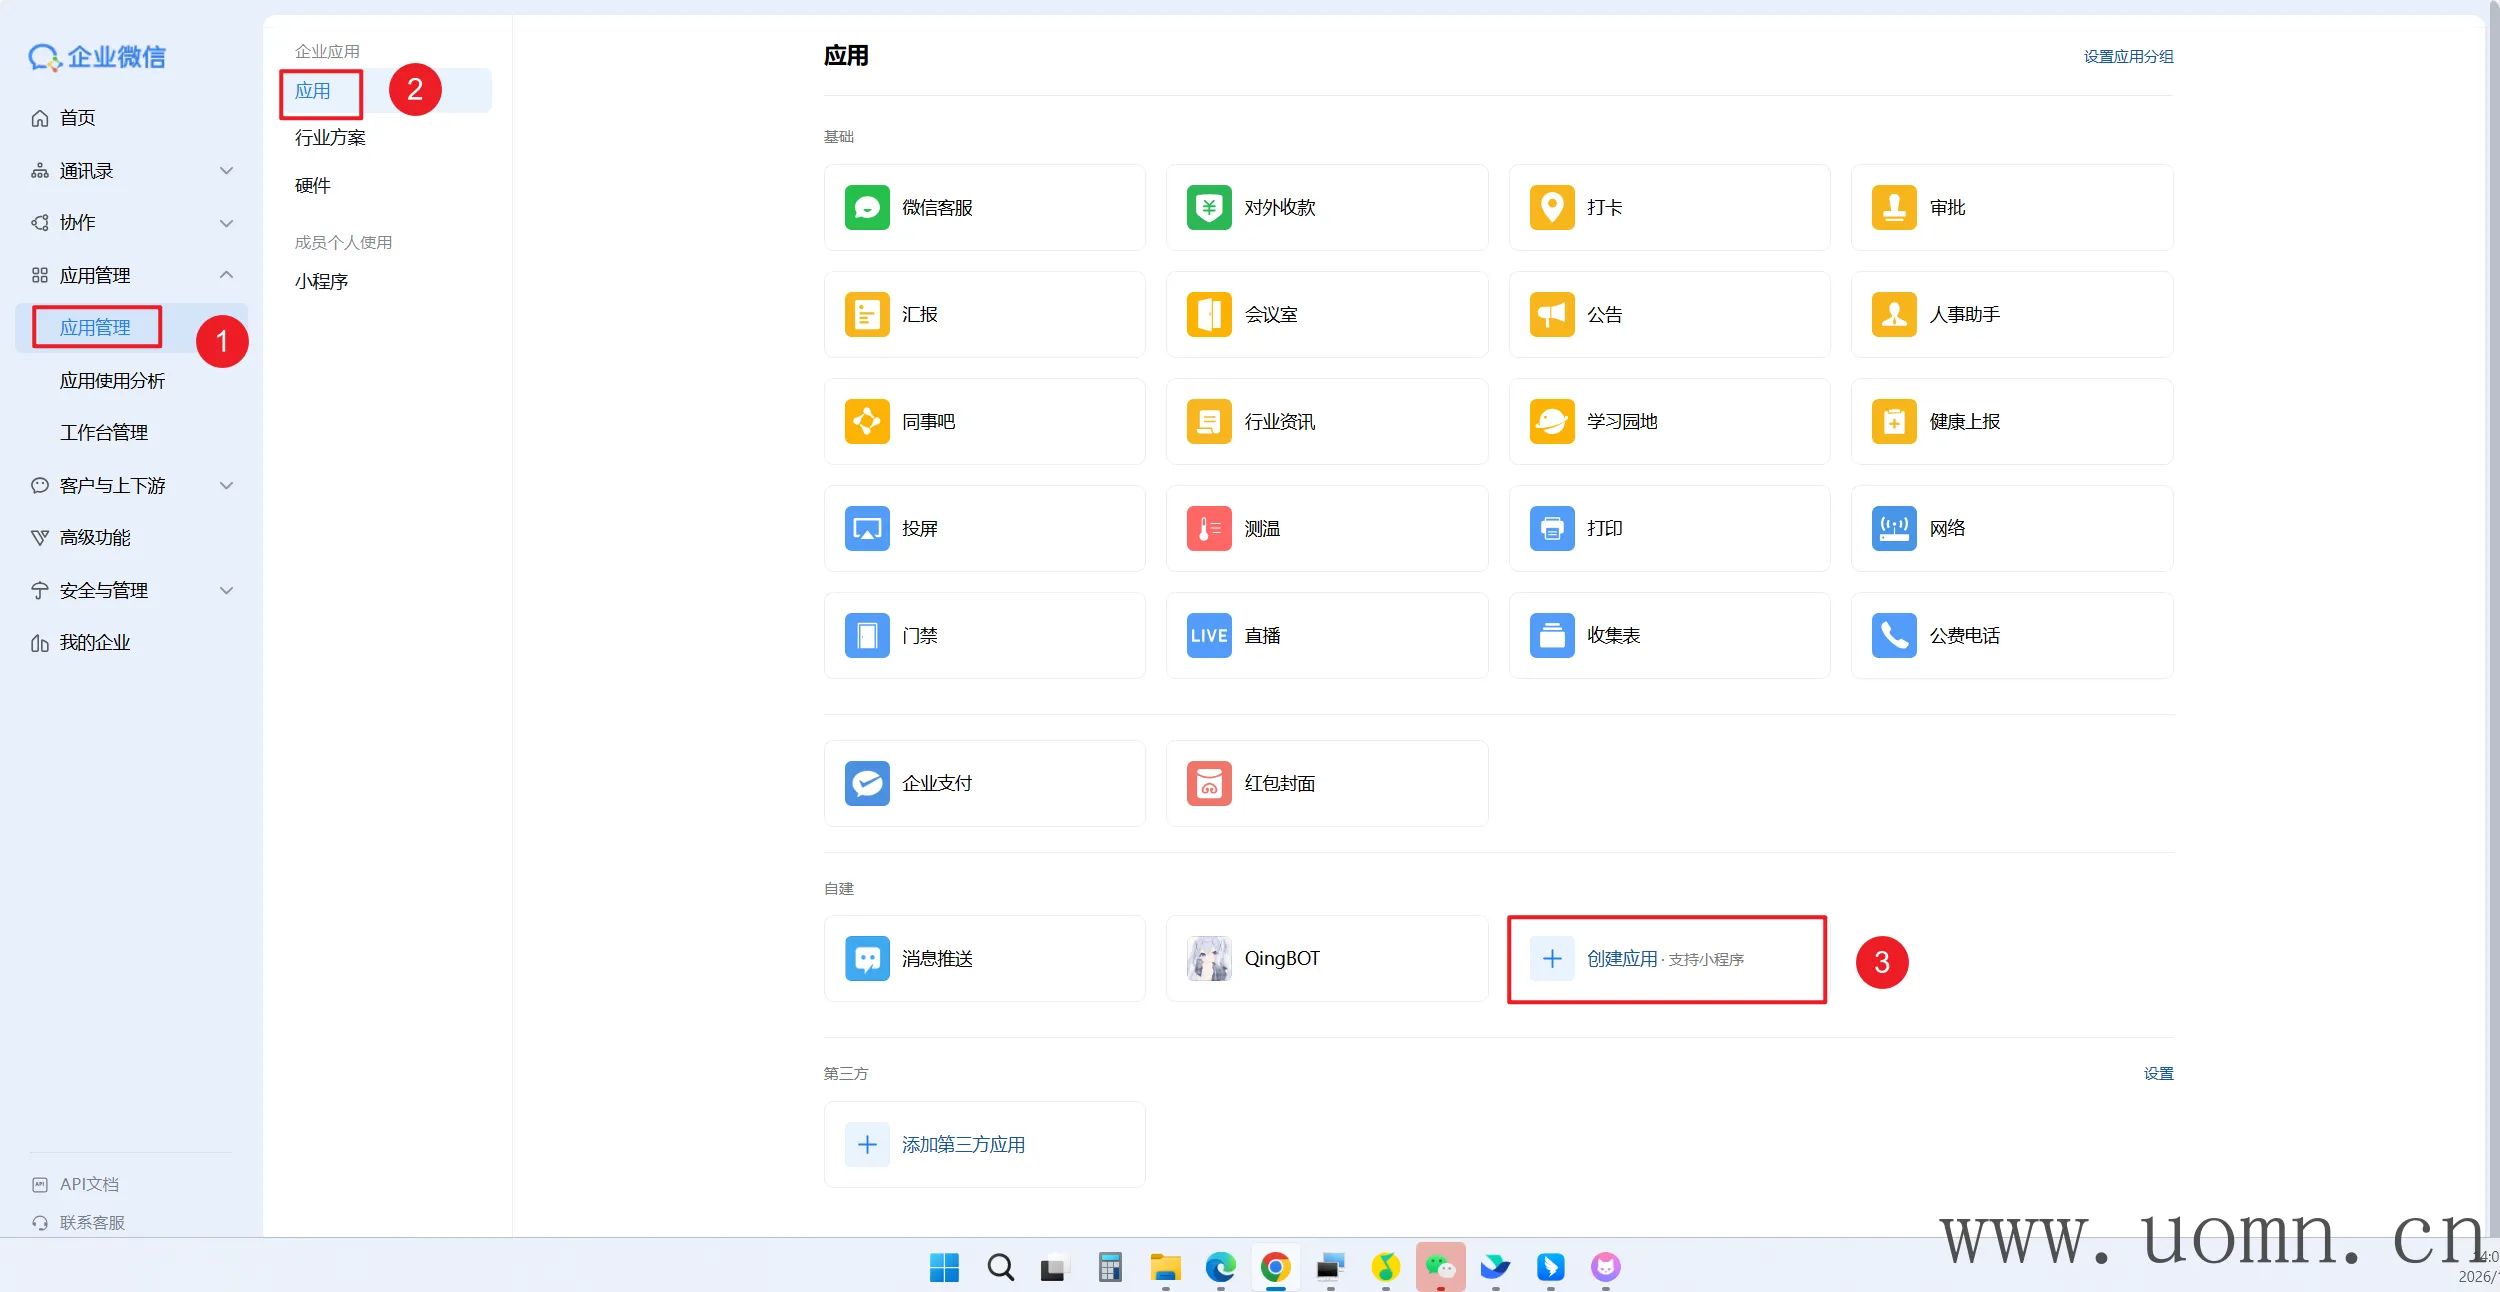This screenshot has height=1292, width=2500.
Task: Open Chrome from the Windows taskbar
Action: pos(1275,1268)
